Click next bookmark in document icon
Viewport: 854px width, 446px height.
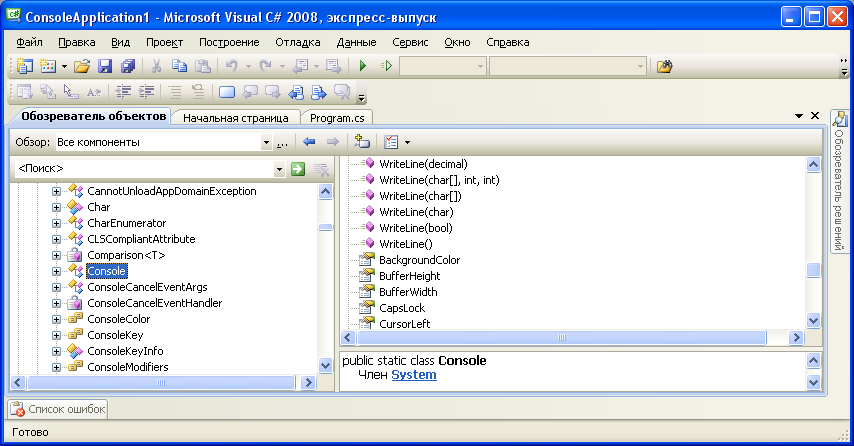tap(319, 92)
